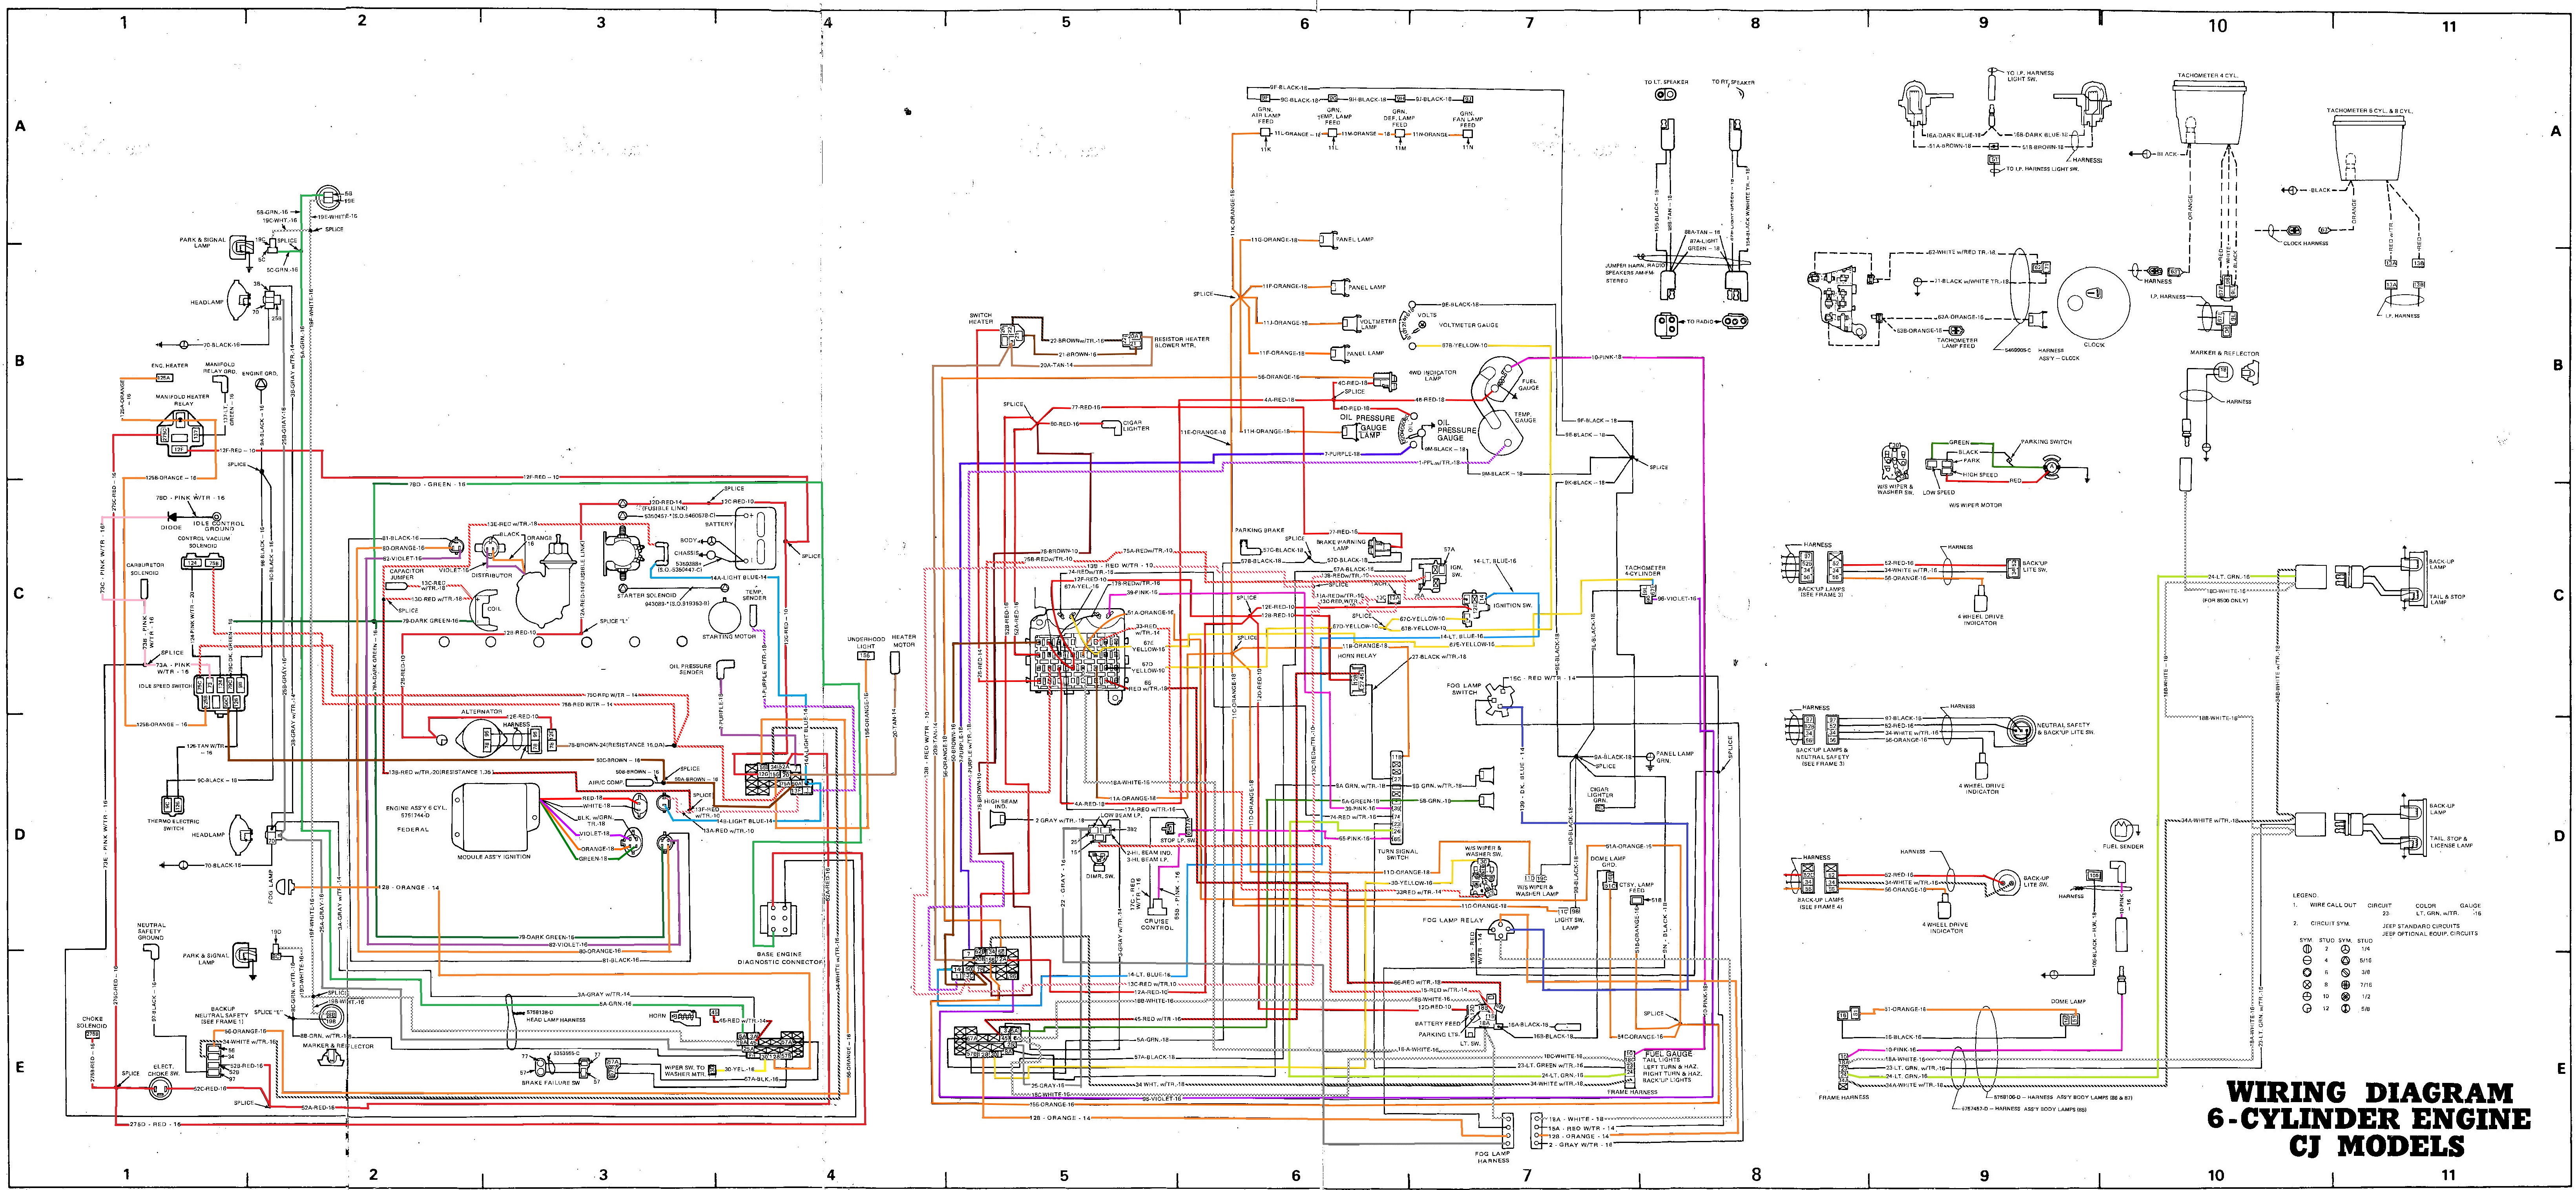The height and width of the screenshot is (1190, 2576).
Task: Select the 'WIPER SW. TO WASHER MTR.' label
Action: click(x=686, y=1071)
